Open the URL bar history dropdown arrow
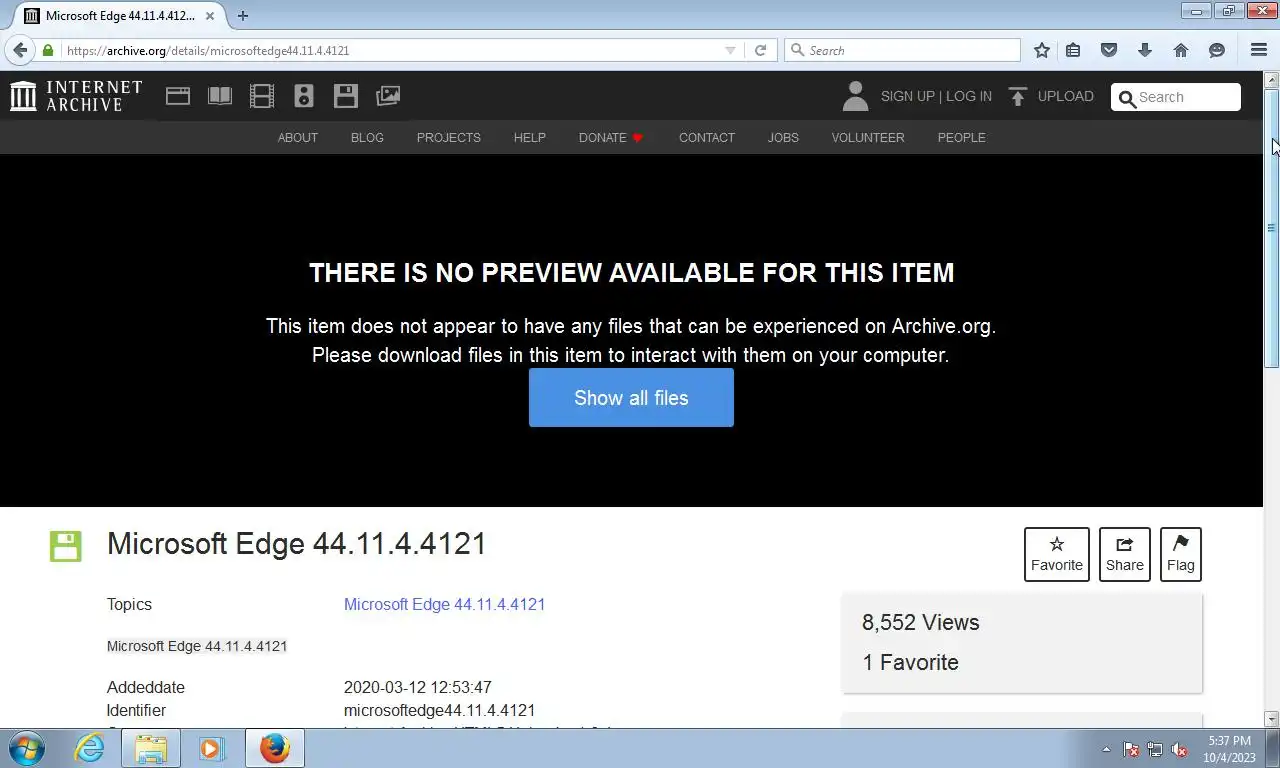This screenshot has height=768, width=1280. pos(730,50)
